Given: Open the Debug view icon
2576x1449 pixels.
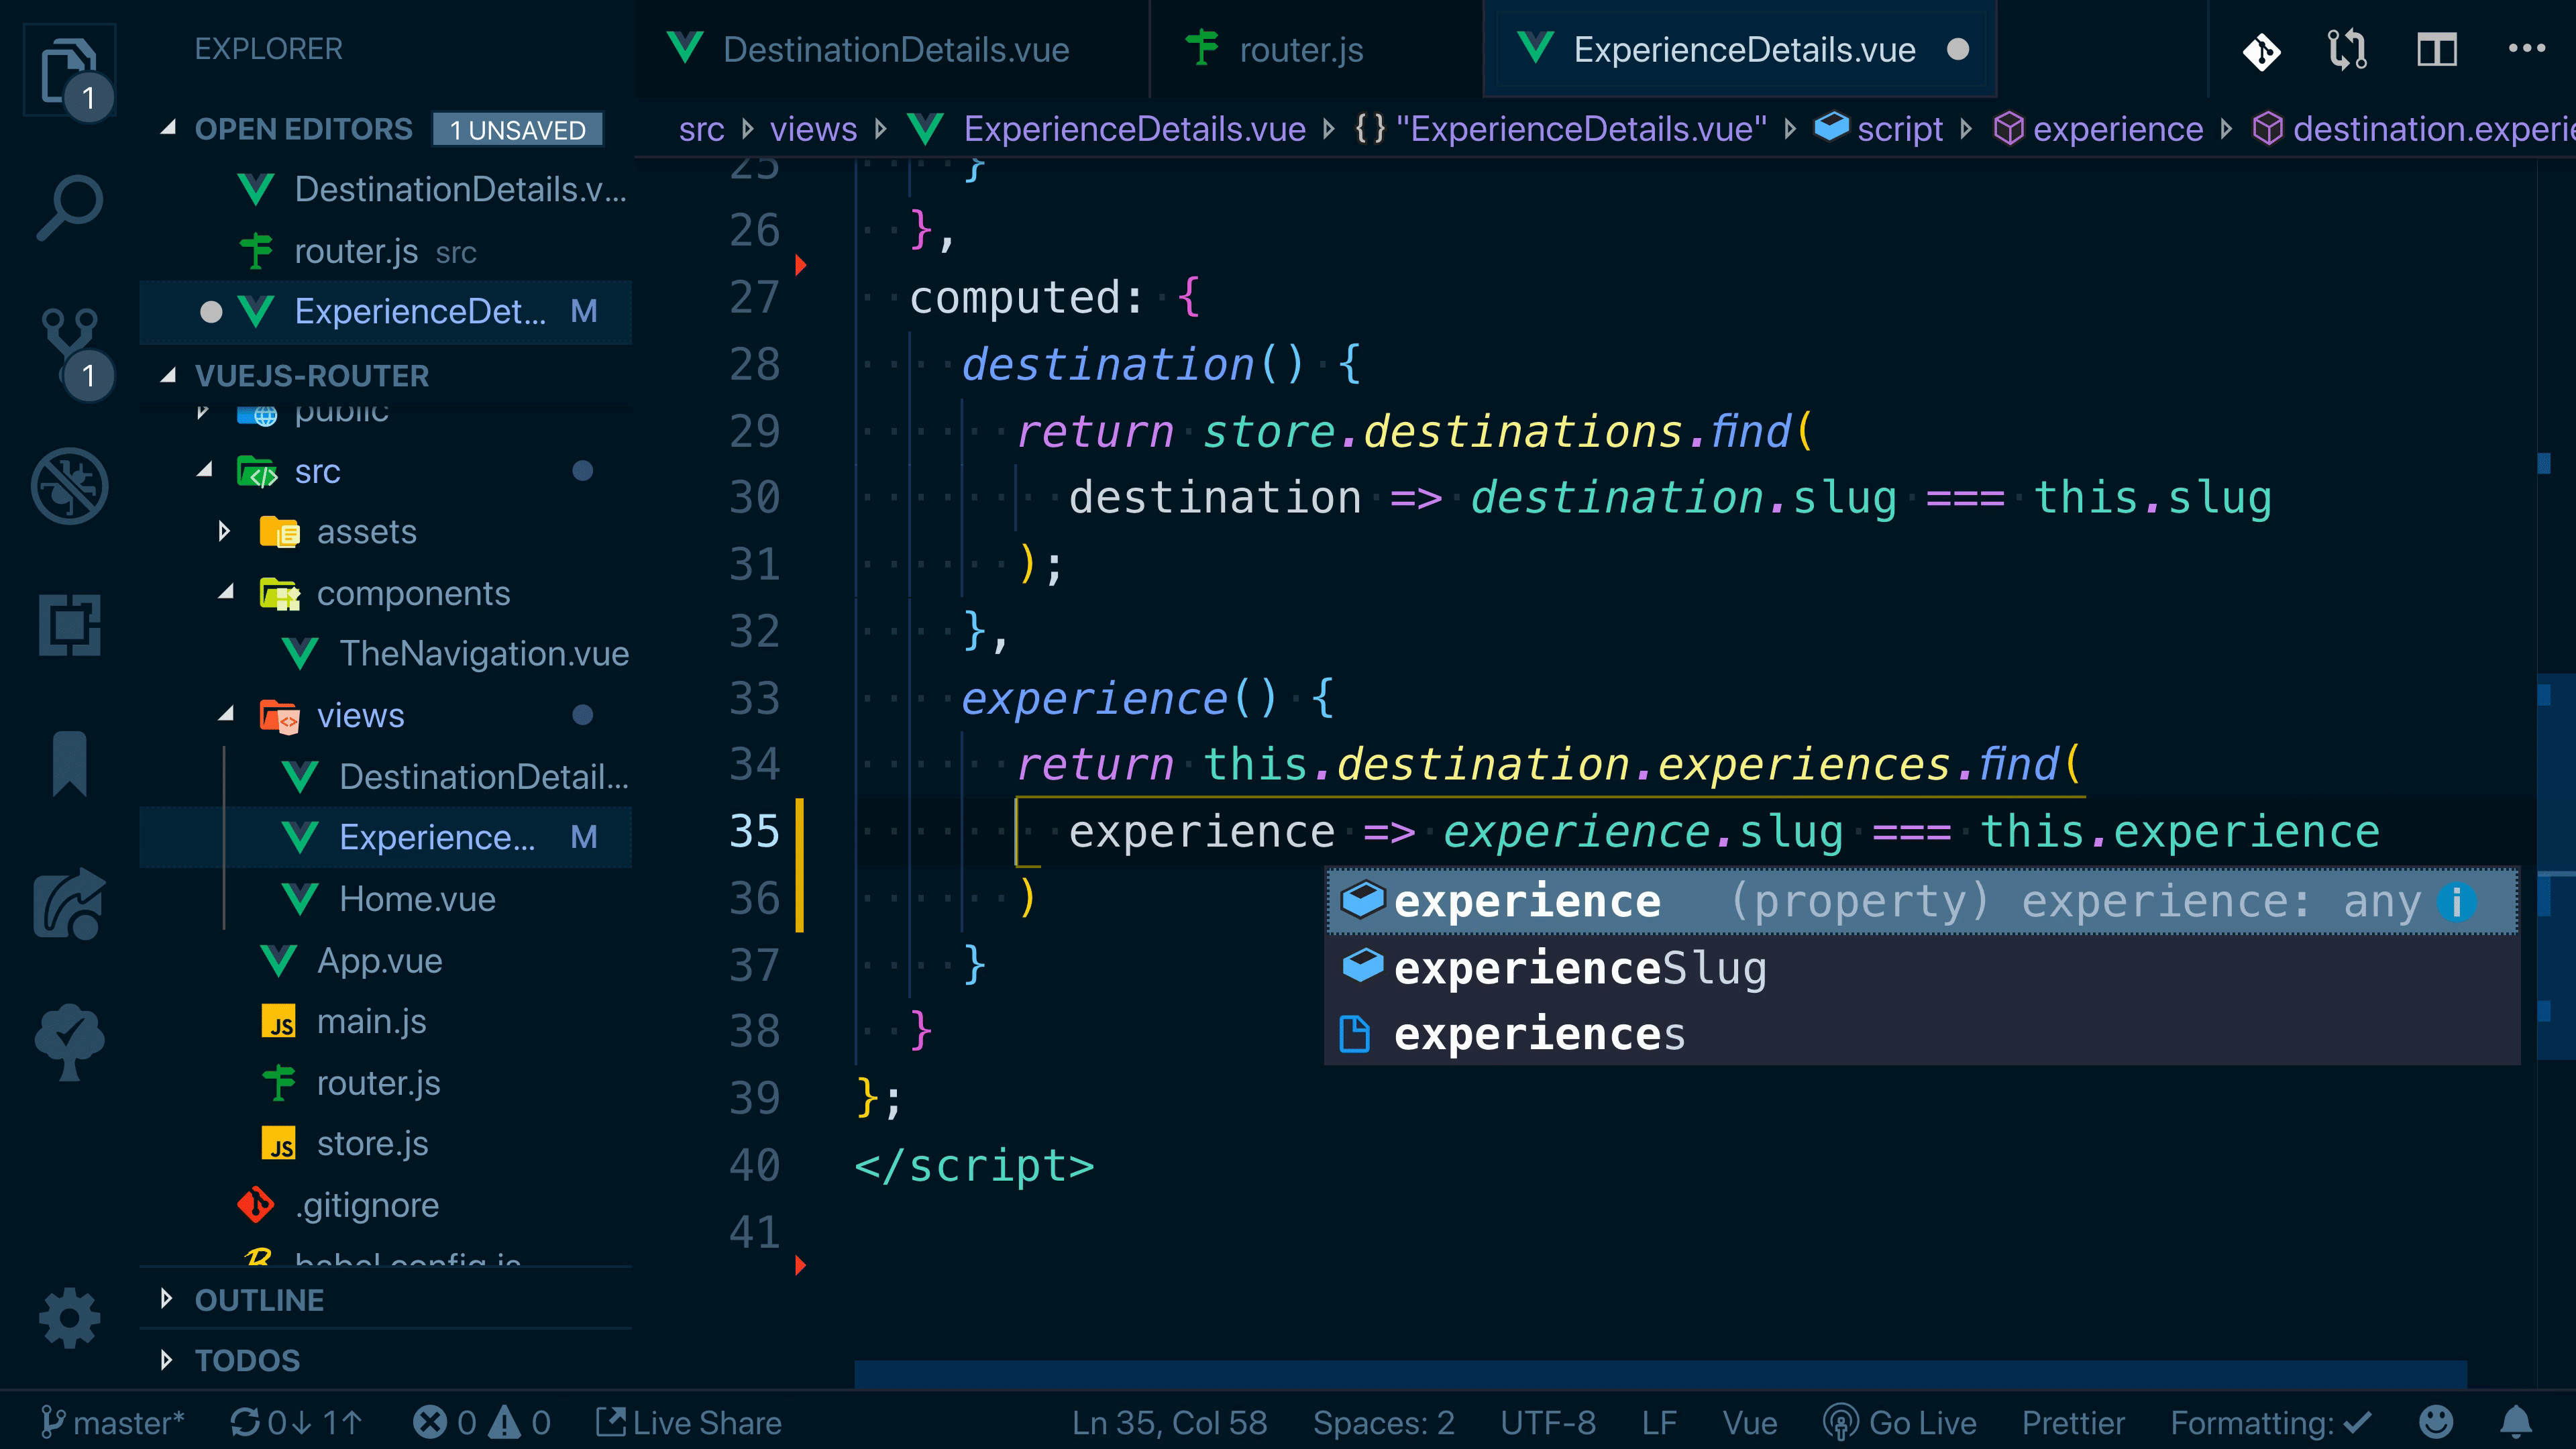Looking at the screenshot, I should pyautogui.click(x=69, y=486).
